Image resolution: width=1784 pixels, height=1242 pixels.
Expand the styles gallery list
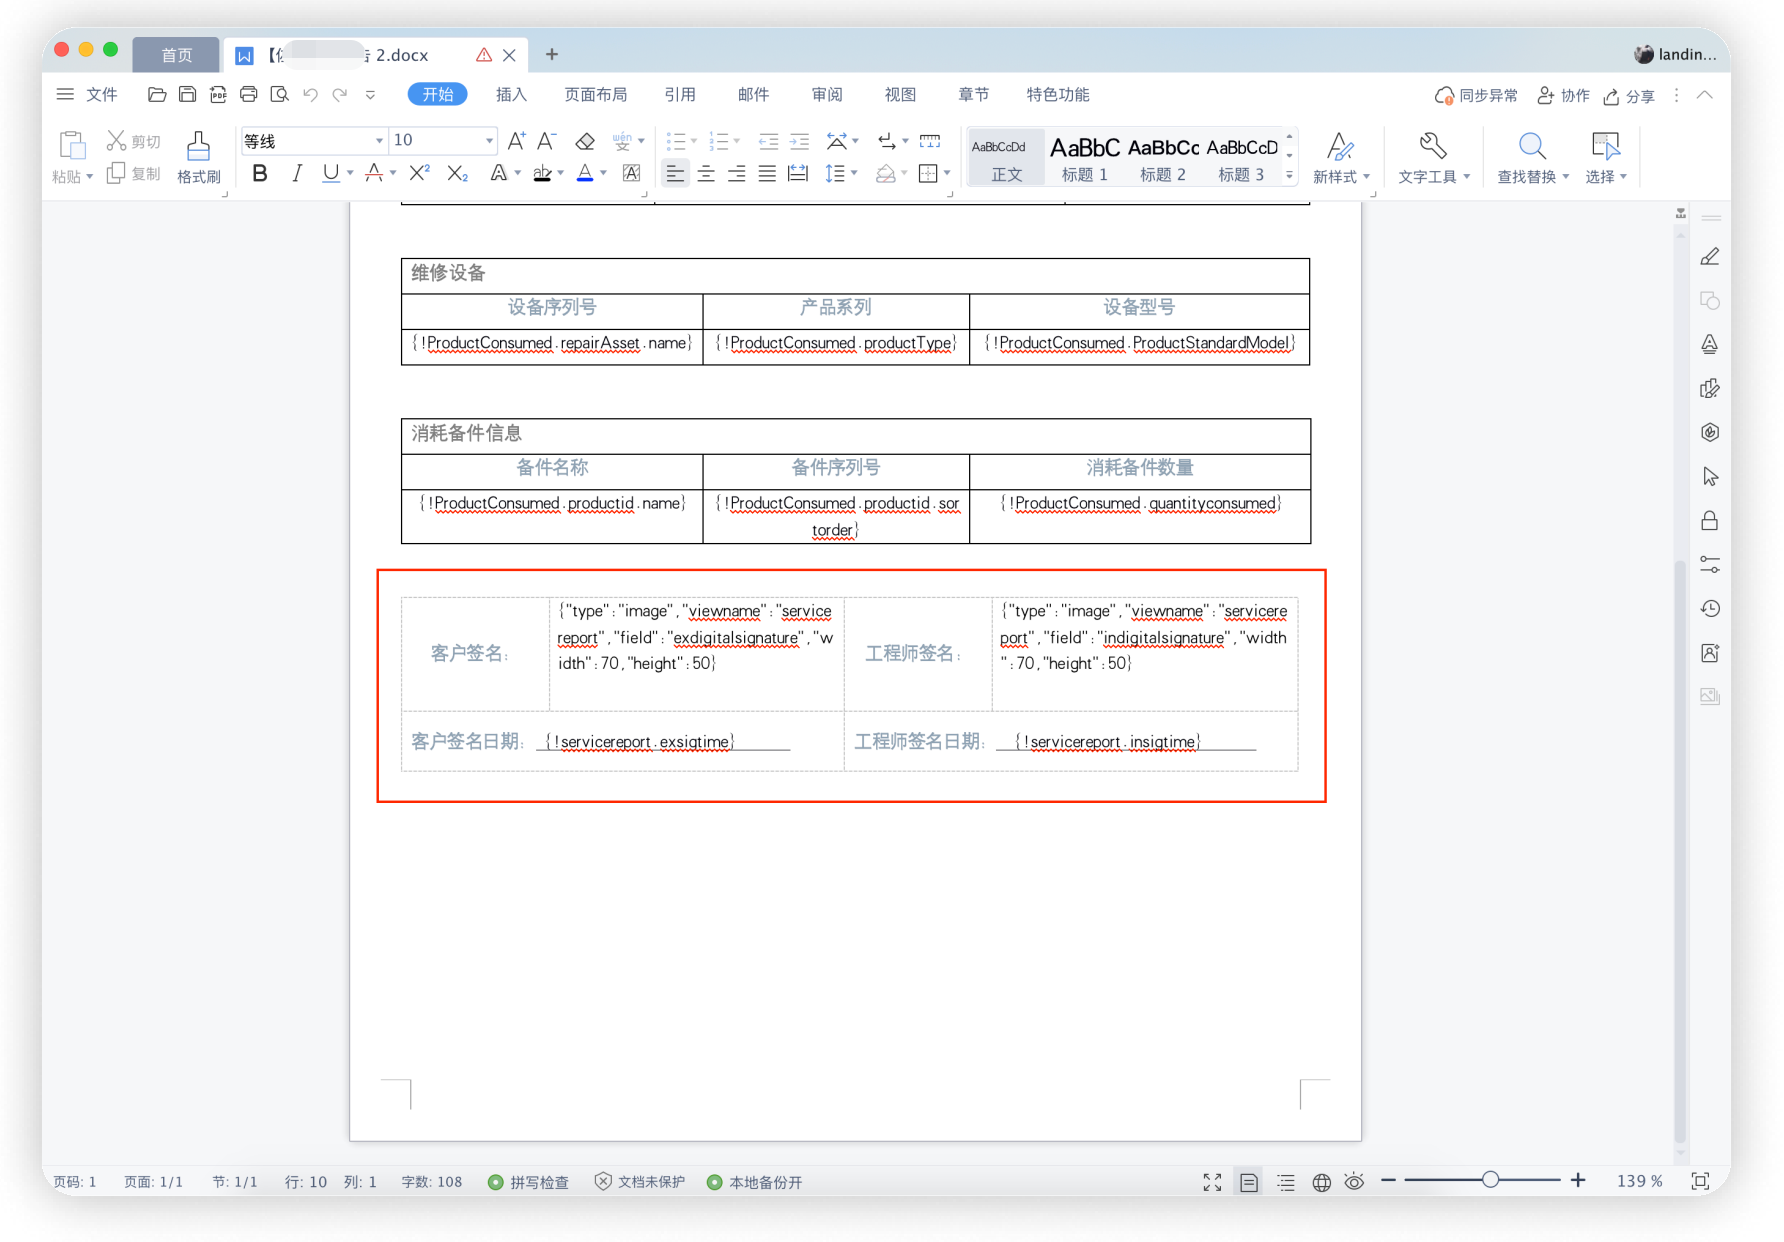pos(1289,175)
